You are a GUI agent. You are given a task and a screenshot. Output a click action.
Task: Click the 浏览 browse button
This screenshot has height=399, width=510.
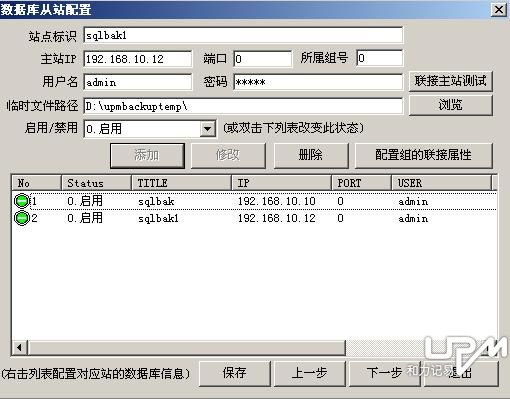coord(450,105)
